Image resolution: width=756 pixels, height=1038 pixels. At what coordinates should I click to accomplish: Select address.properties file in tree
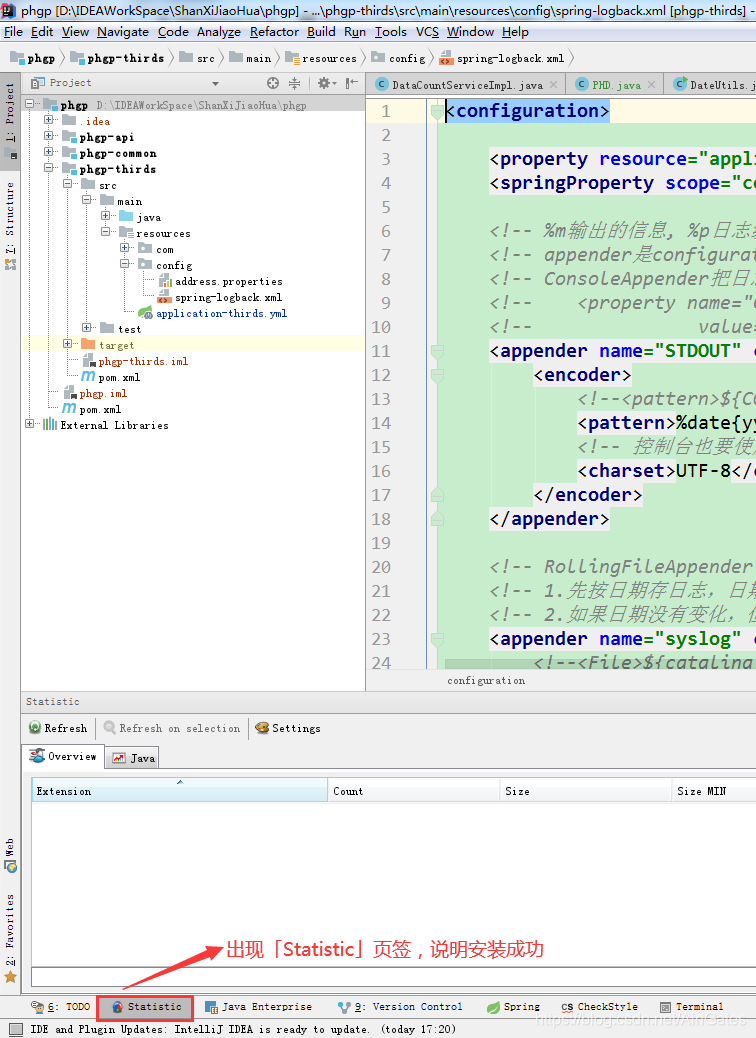point(221,281)
